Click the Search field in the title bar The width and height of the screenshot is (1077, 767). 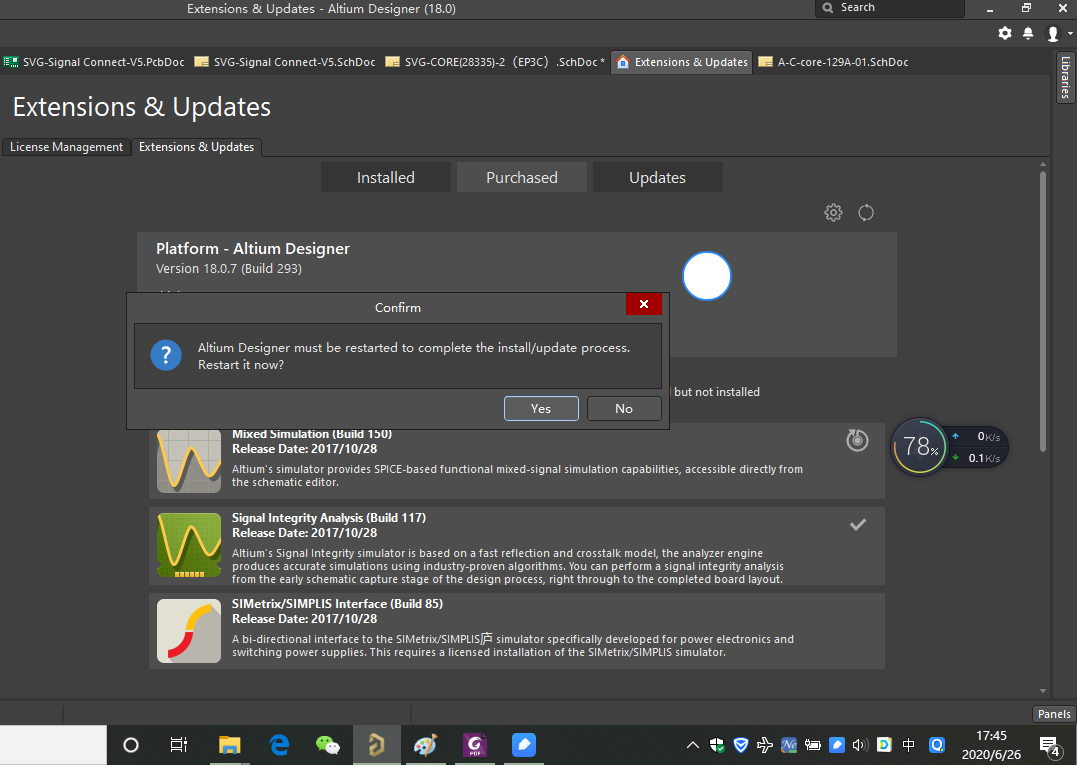(890, 8)
